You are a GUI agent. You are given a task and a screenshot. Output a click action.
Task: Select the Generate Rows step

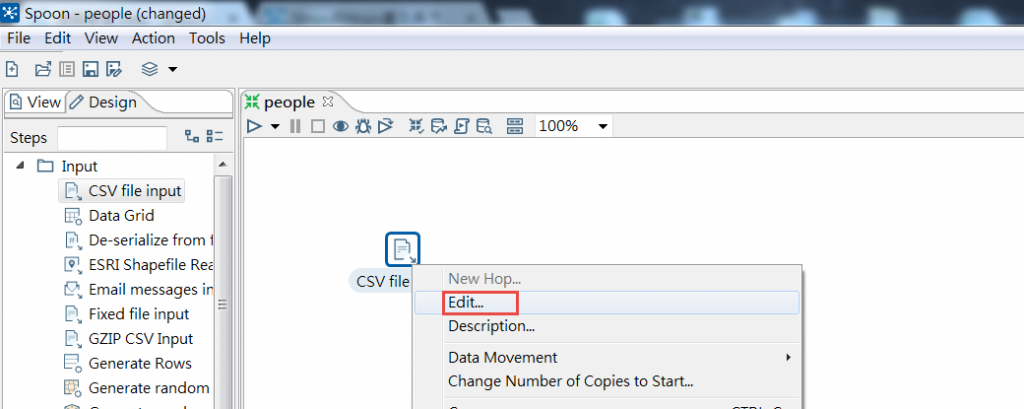click(x=128, y=363)
